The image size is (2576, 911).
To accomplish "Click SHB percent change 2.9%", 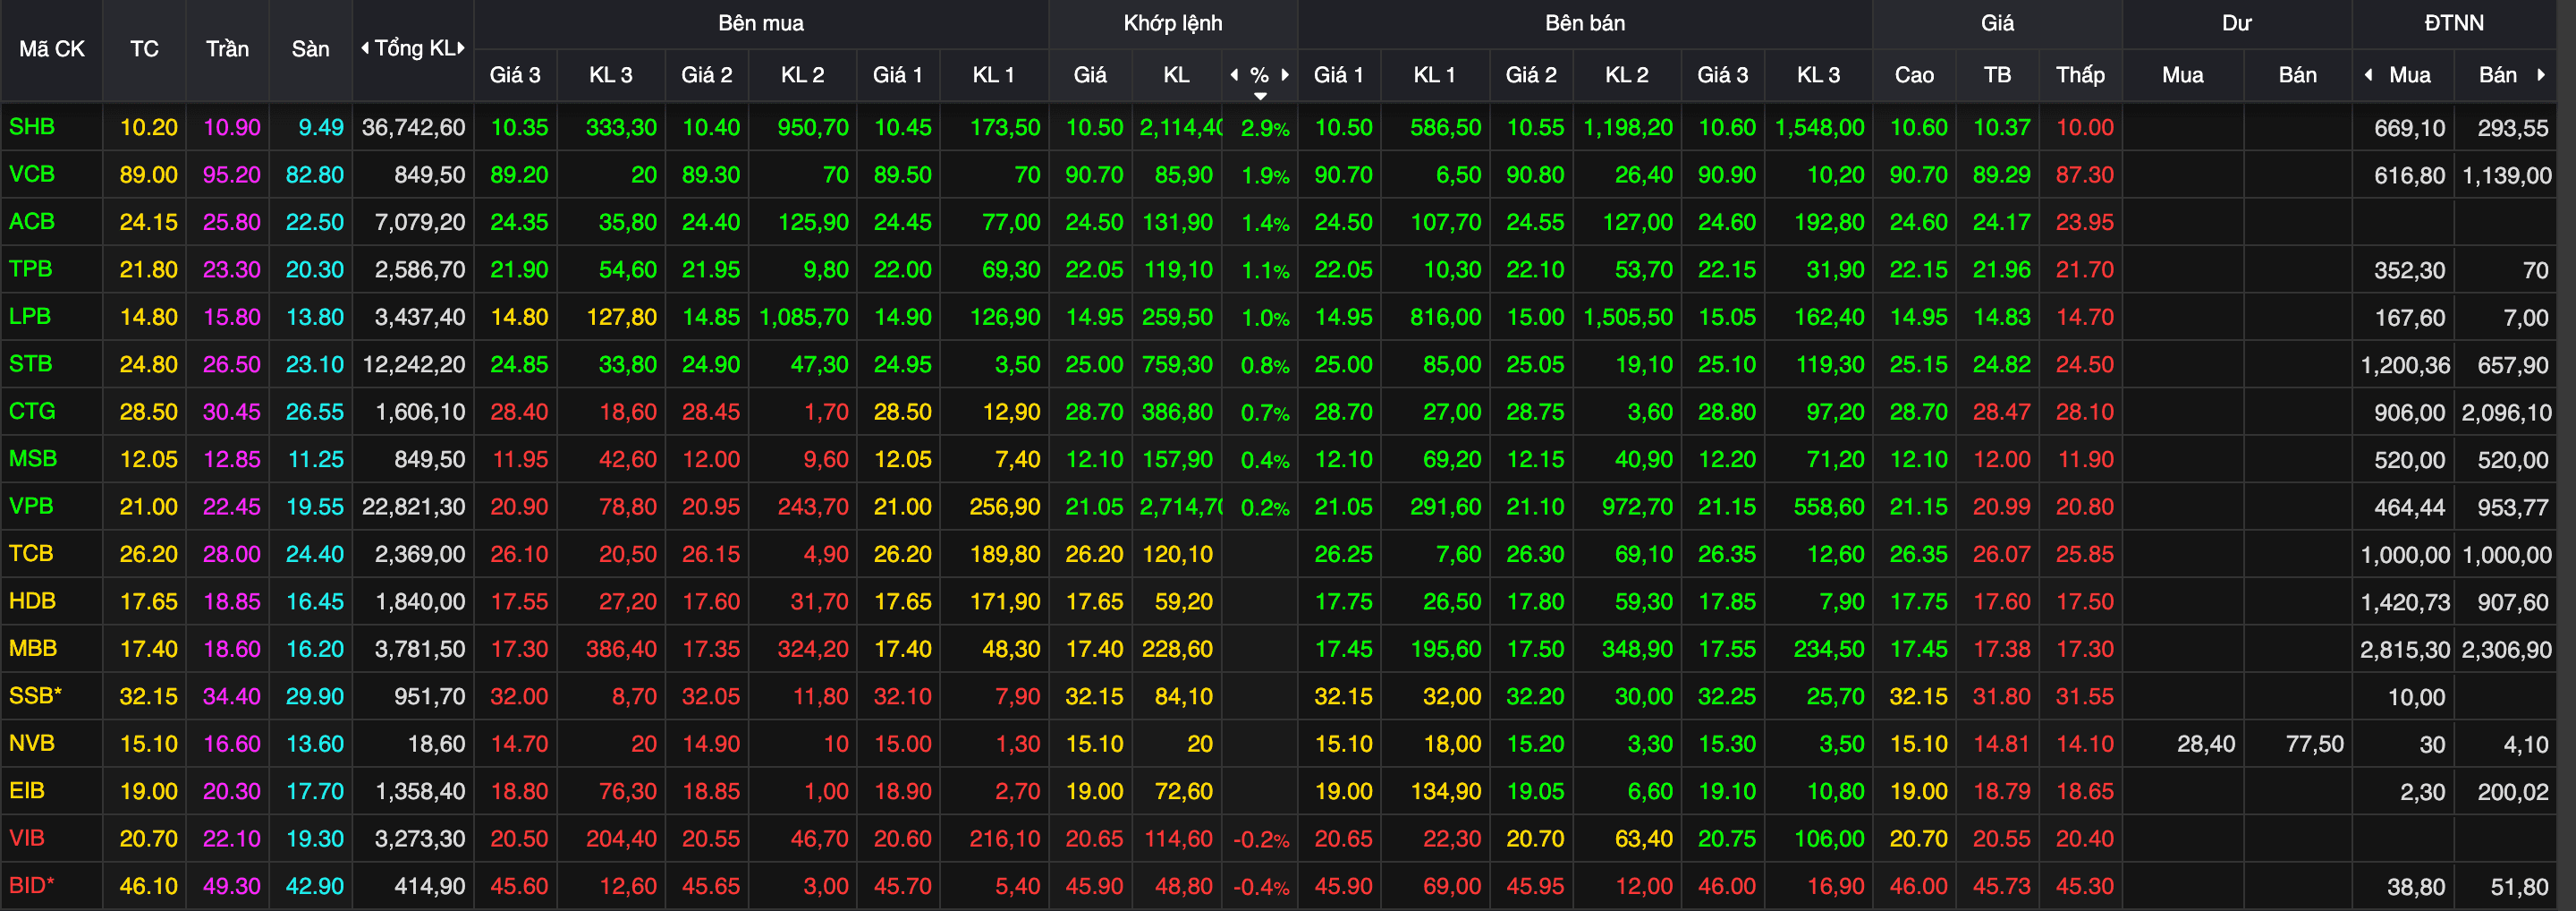I will click(1265, 128).
